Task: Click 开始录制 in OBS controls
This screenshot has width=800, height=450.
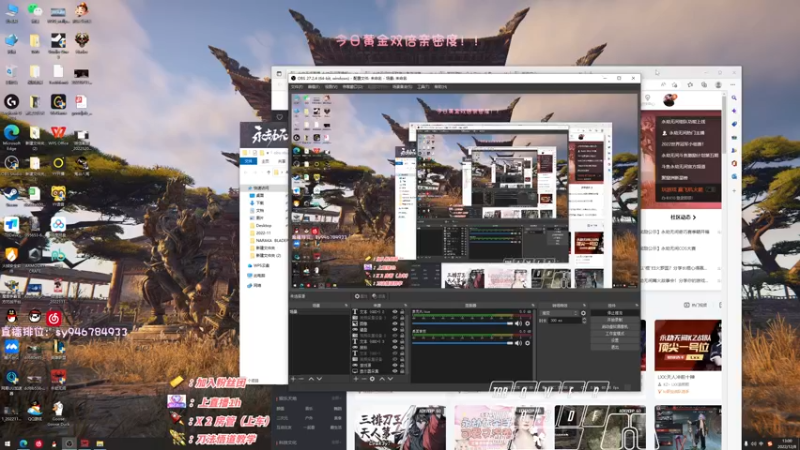Action: tap(615, 320)
